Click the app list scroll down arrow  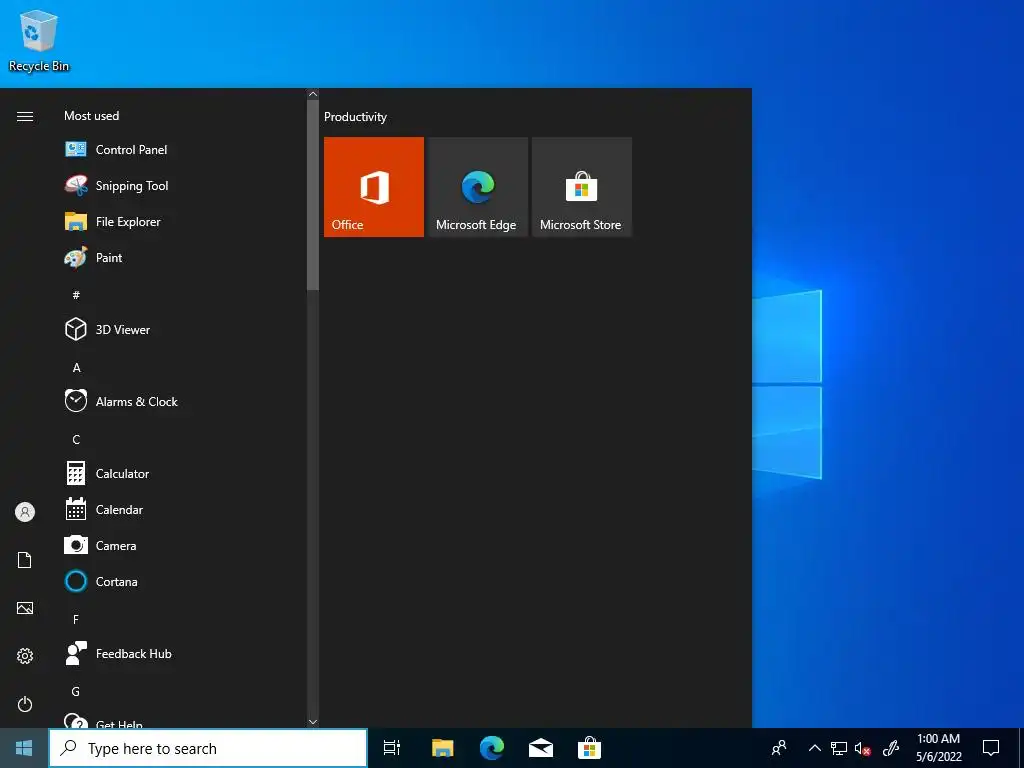click(313, 722)
